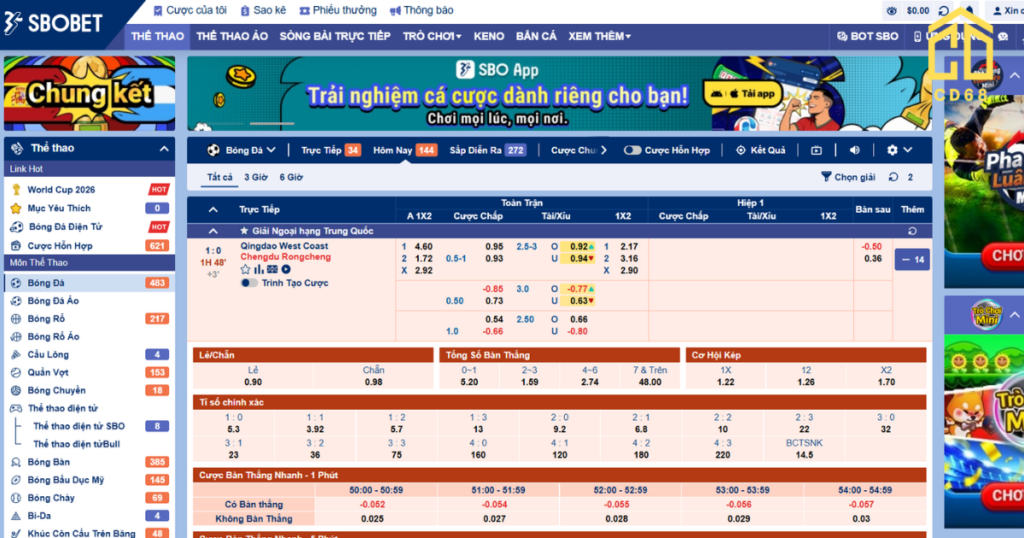Screen dimensions: 1024x538
Task: Open Phiếu thưởng vouchers
Action: pyautogui.click(x=338, y=10)
